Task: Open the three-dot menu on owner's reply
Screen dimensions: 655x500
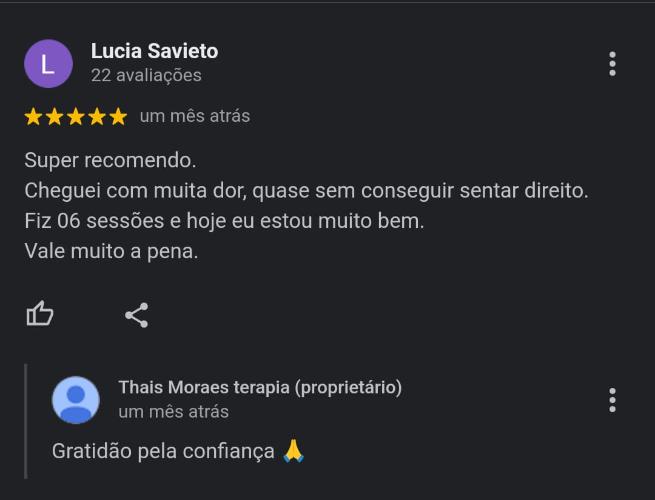Action: tap(612, 400)
